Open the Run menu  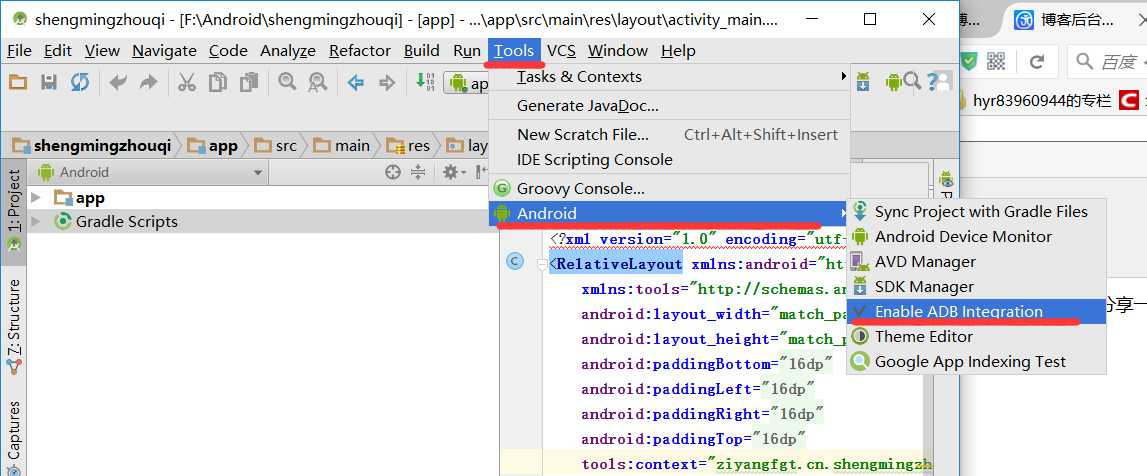pyautogui.click(x=467, y=50)
